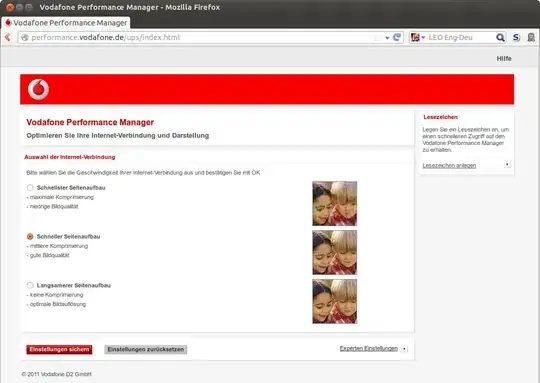The height and width of the screenshot is (383, 540).
Task: Click the site identity globe icon
Action: click(x=25, y=37)
